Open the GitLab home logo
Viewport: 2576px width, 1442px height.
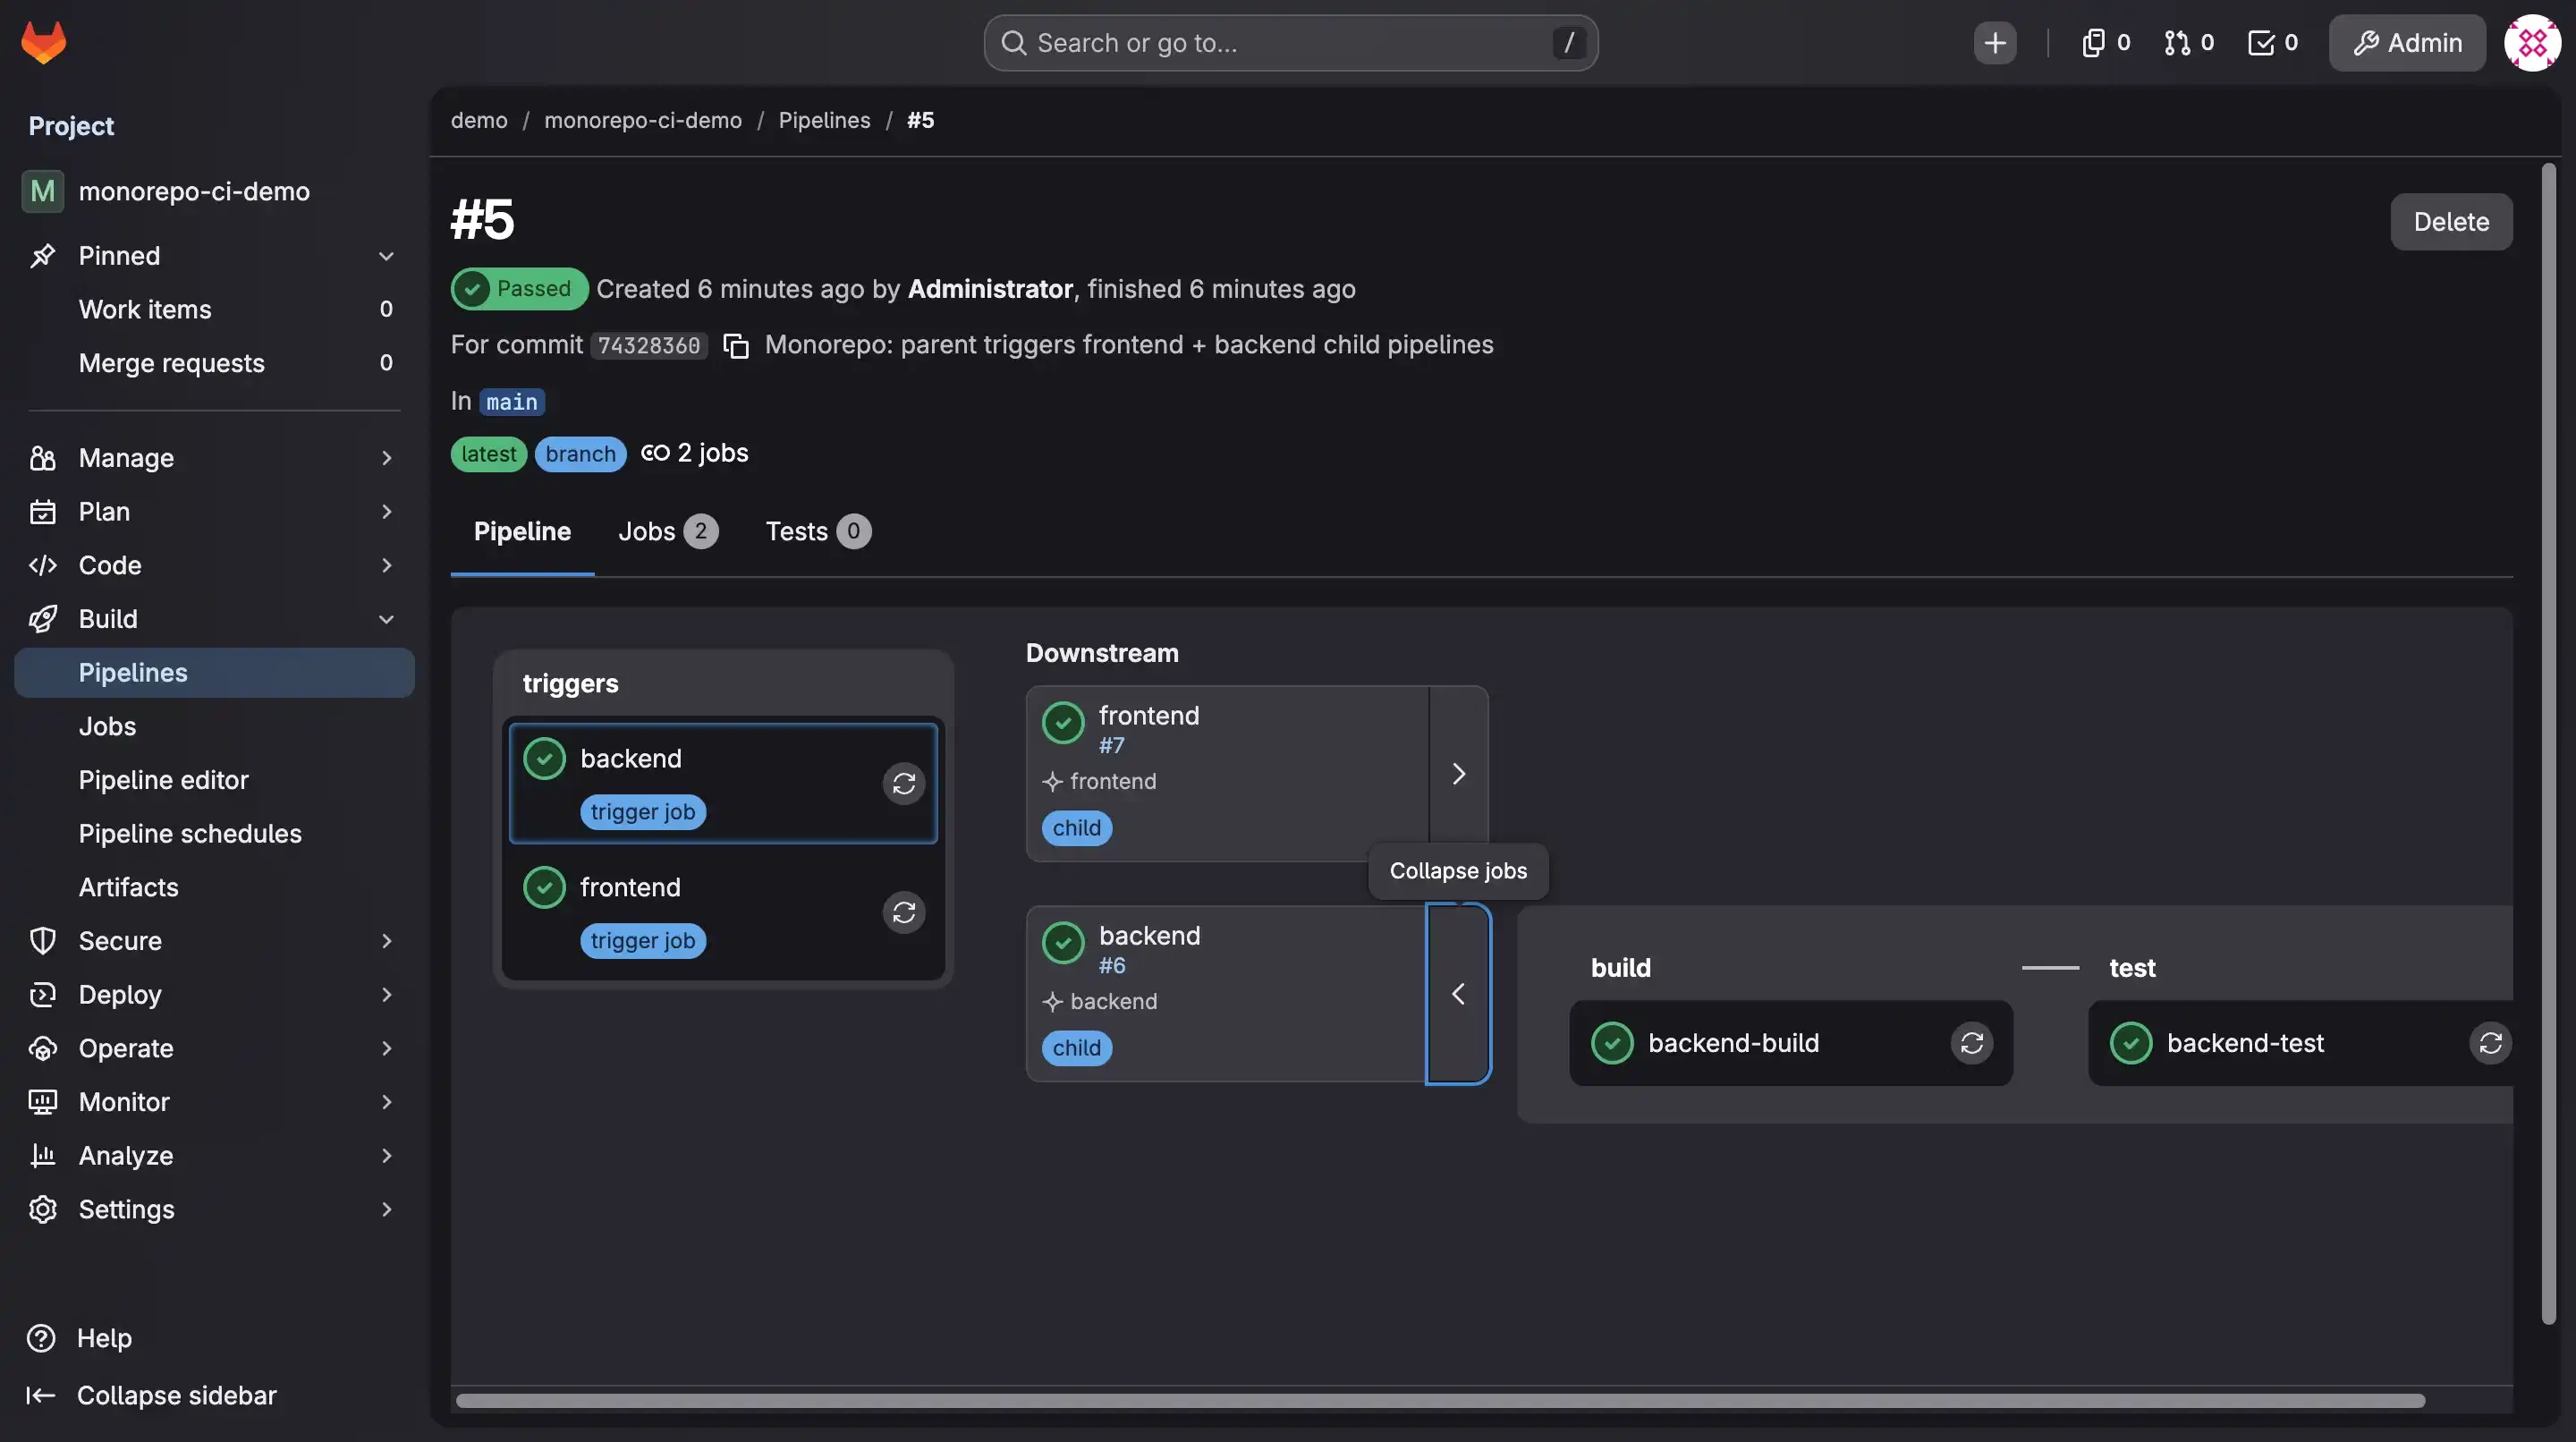(43, 42)
